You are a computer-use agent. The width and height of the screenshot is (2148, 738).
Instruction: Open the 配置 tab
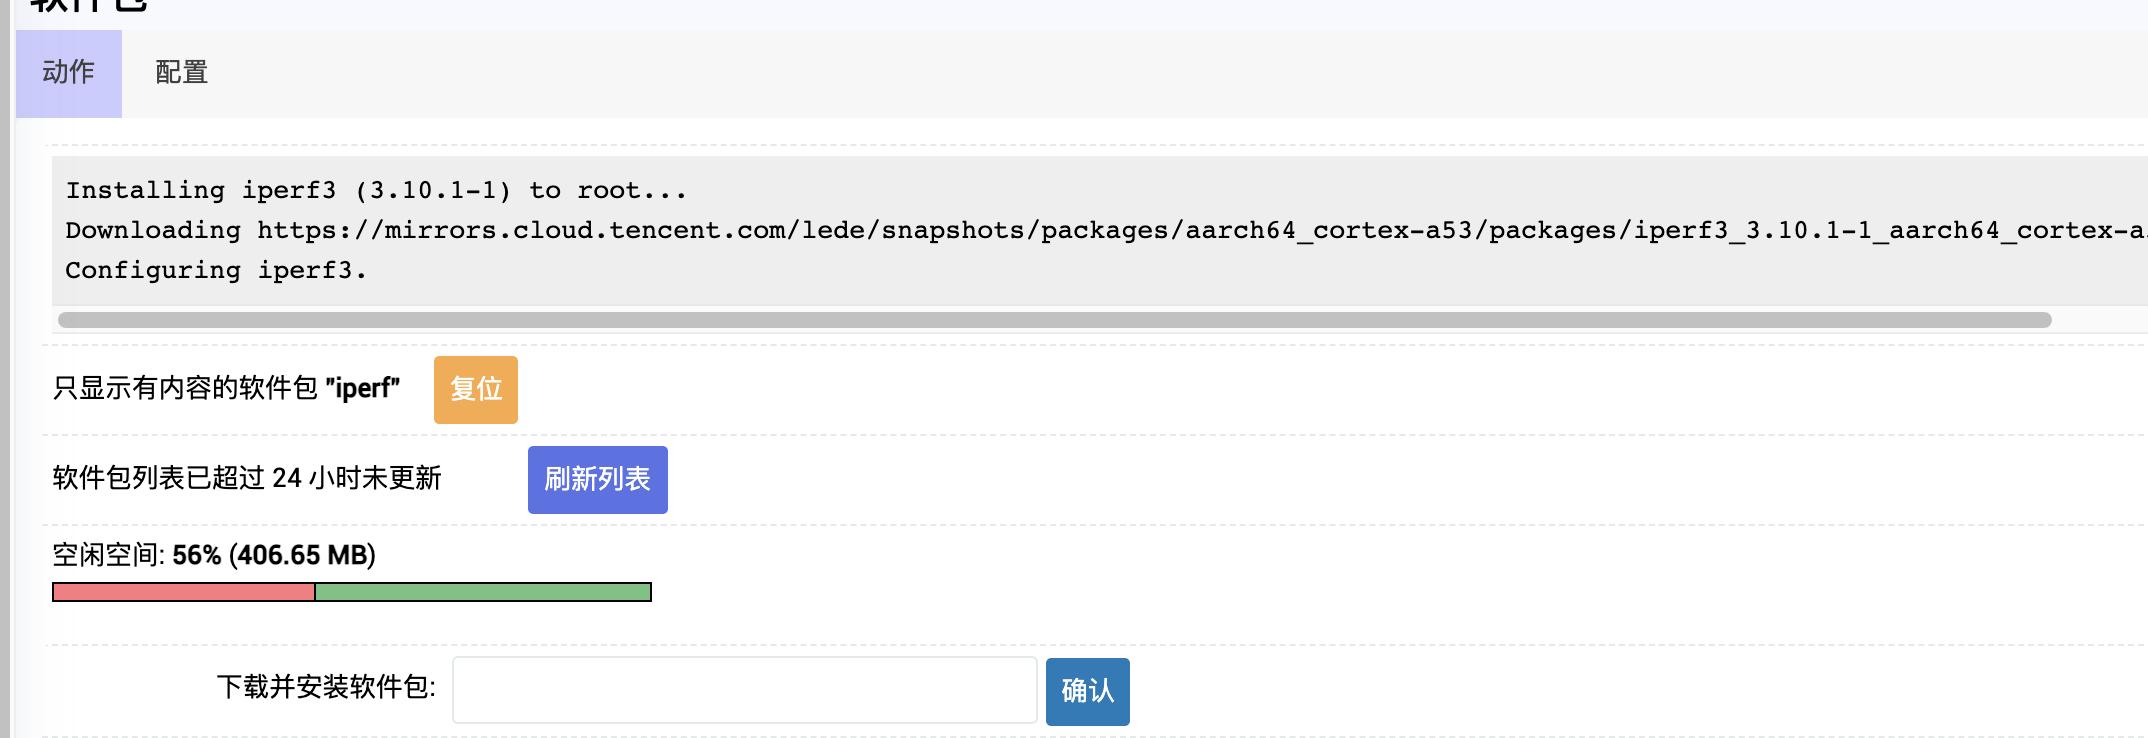(181, 73)
